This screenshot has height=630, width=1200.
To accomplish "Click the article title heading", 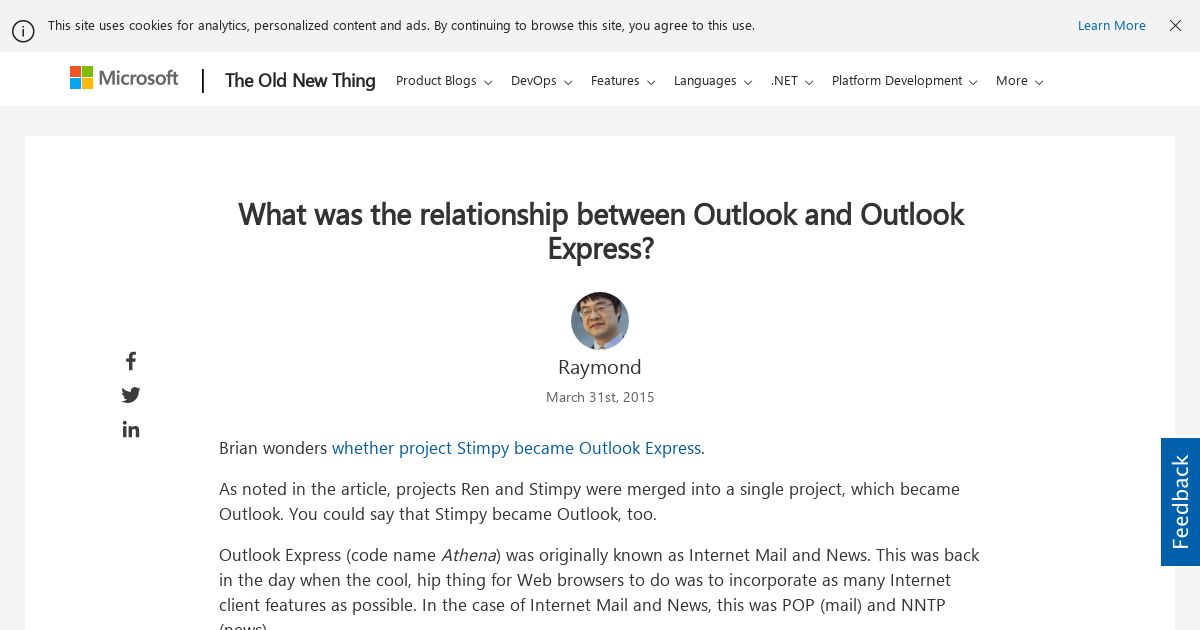I will [600, 230].
